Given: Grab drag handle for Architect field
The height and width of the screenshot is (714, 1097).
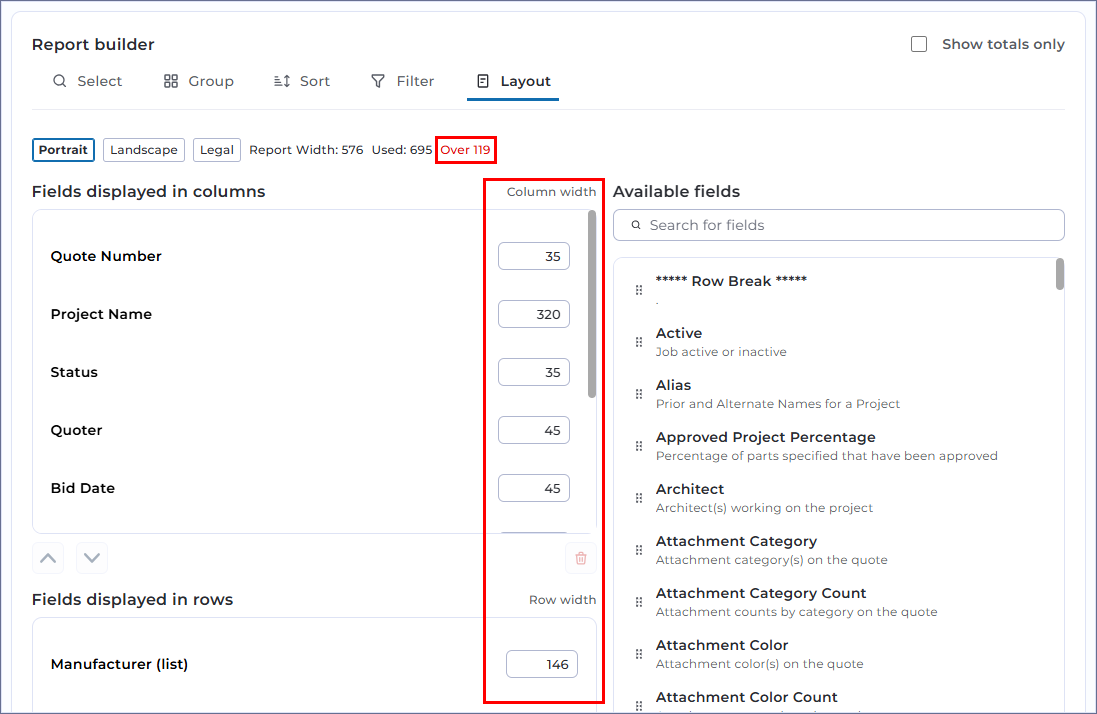Looking at the screenshot, I should pyautogui.click(x=639, y=498).
